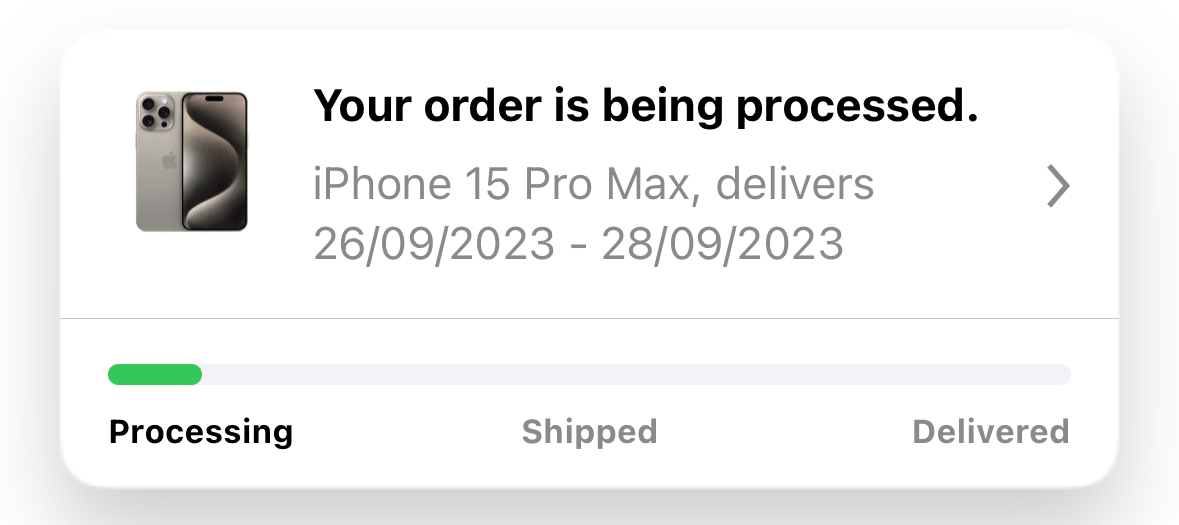This screenshot has width=1179, height=525.
Task: Open order details via right chevron arrow
Action: pos(1059,187)
